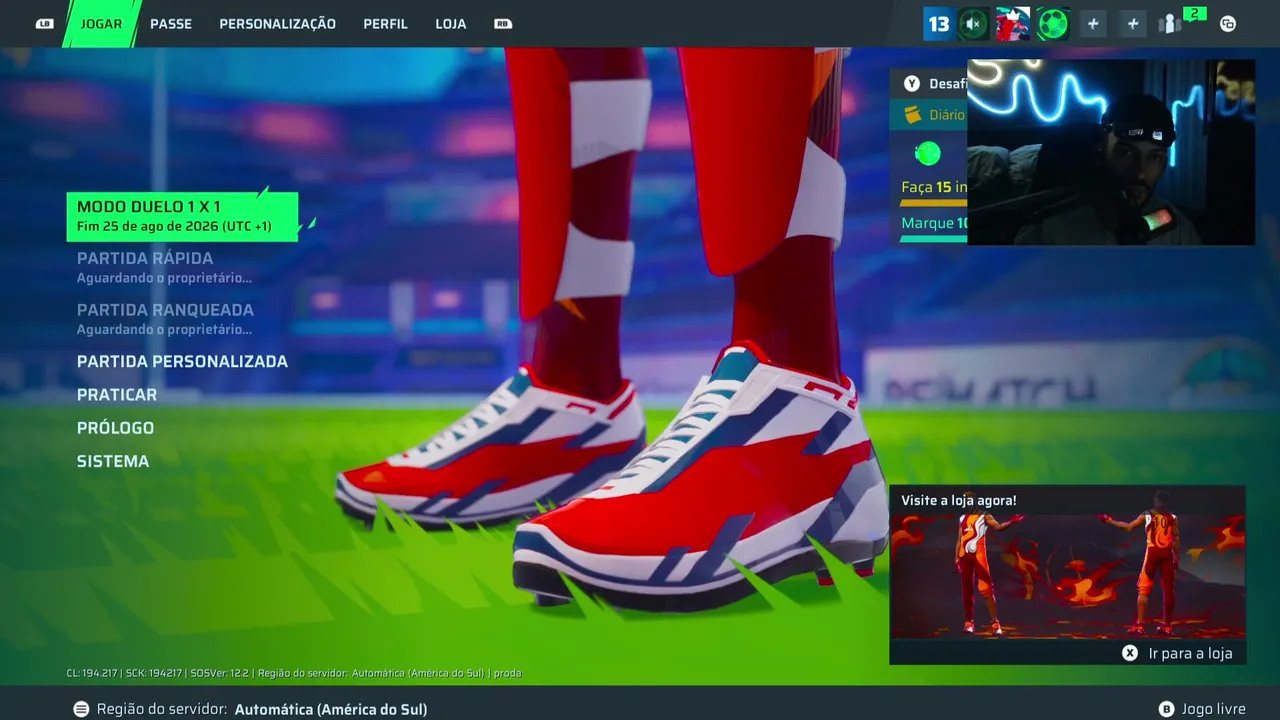Viewport: 1280px width, 720px height.
Task: Click 'Marque 10' challenge text
Action: coord(934,223)
